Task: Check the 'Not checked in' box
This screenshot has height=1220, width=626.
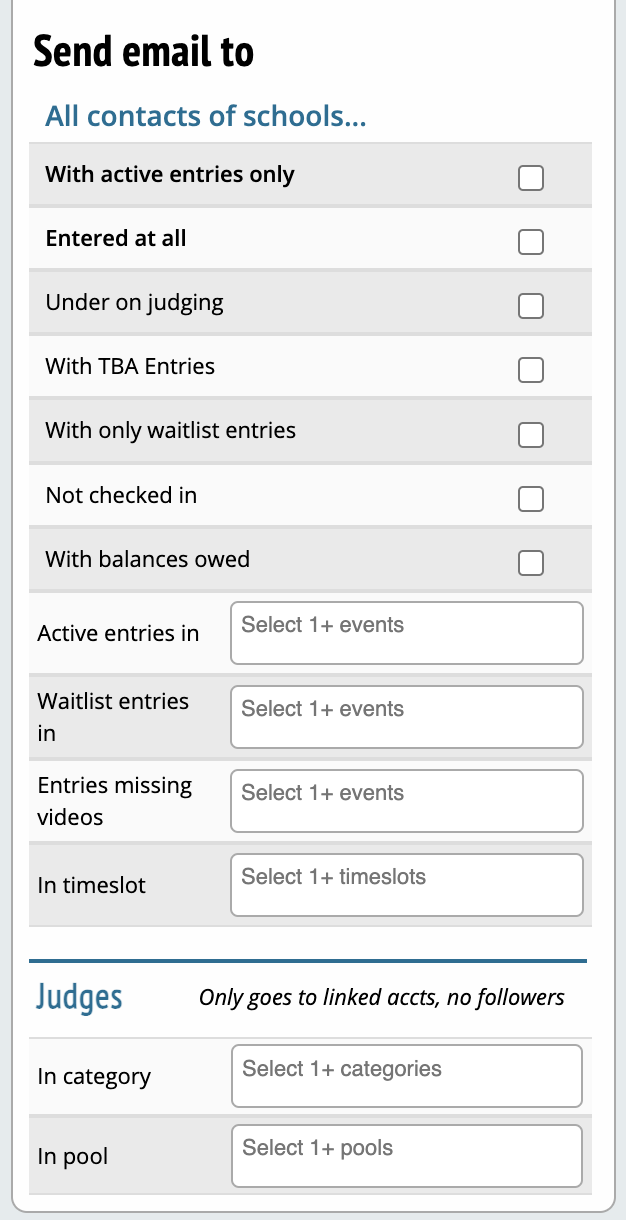Action: [x=531, y=498]
